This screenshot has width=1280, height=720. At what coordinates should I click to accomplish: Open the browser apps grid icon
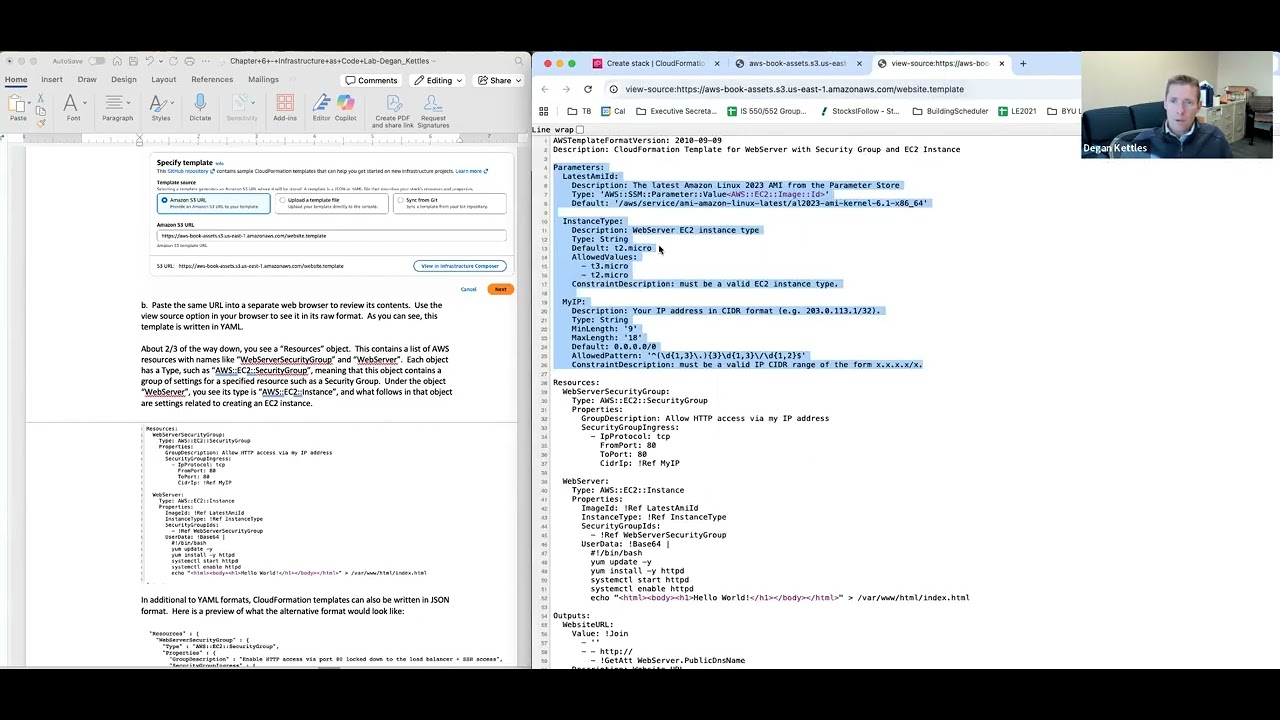point(543,111)
